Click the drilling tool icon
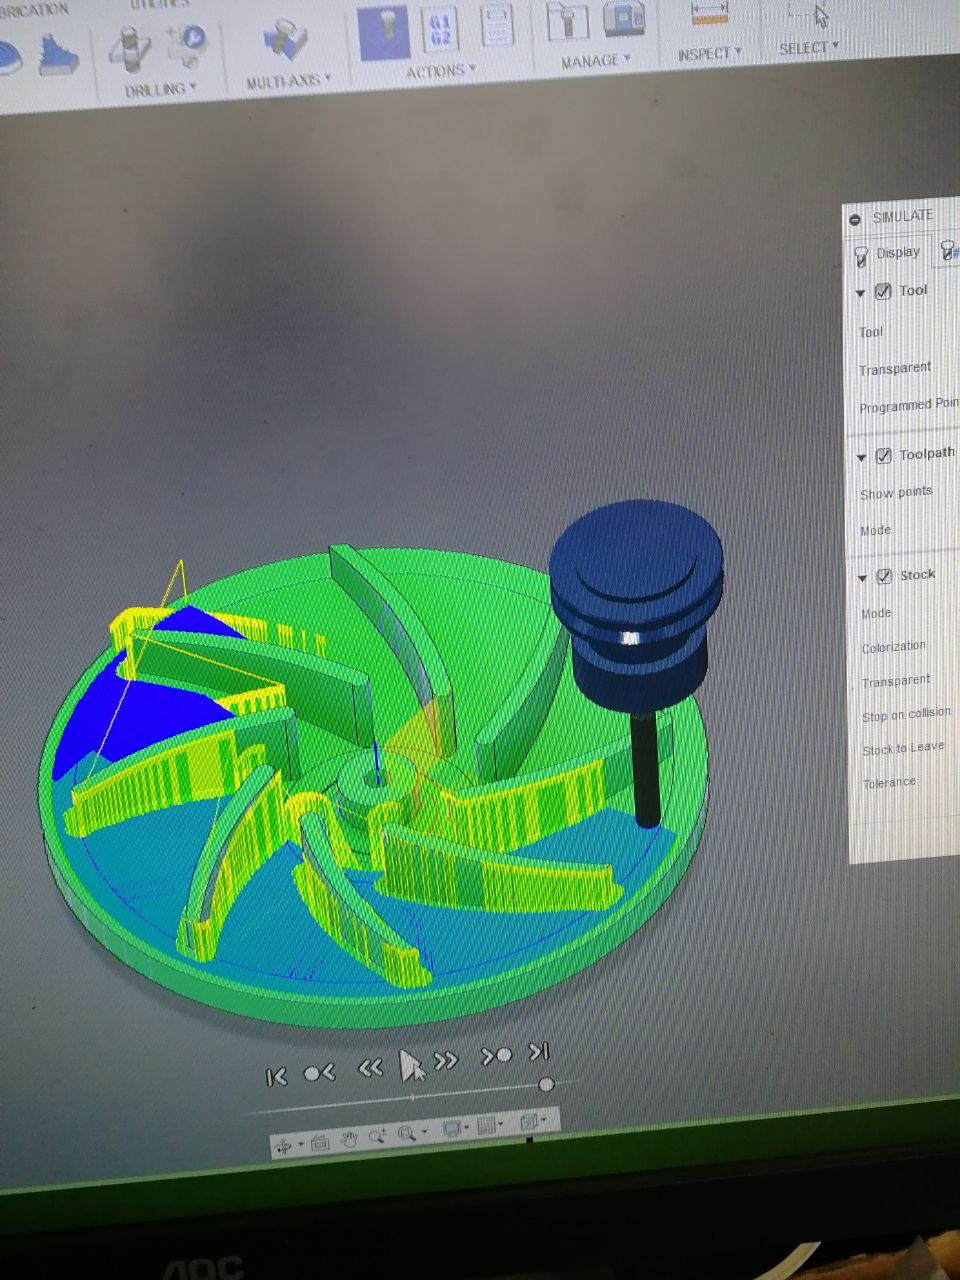Screen dimensions: 960x1280 coord(131,51)
